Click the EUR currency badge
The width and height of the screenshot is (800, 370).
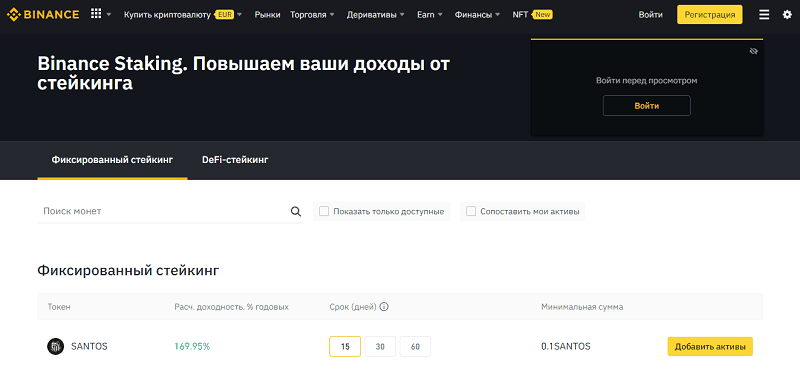[224, 15]
